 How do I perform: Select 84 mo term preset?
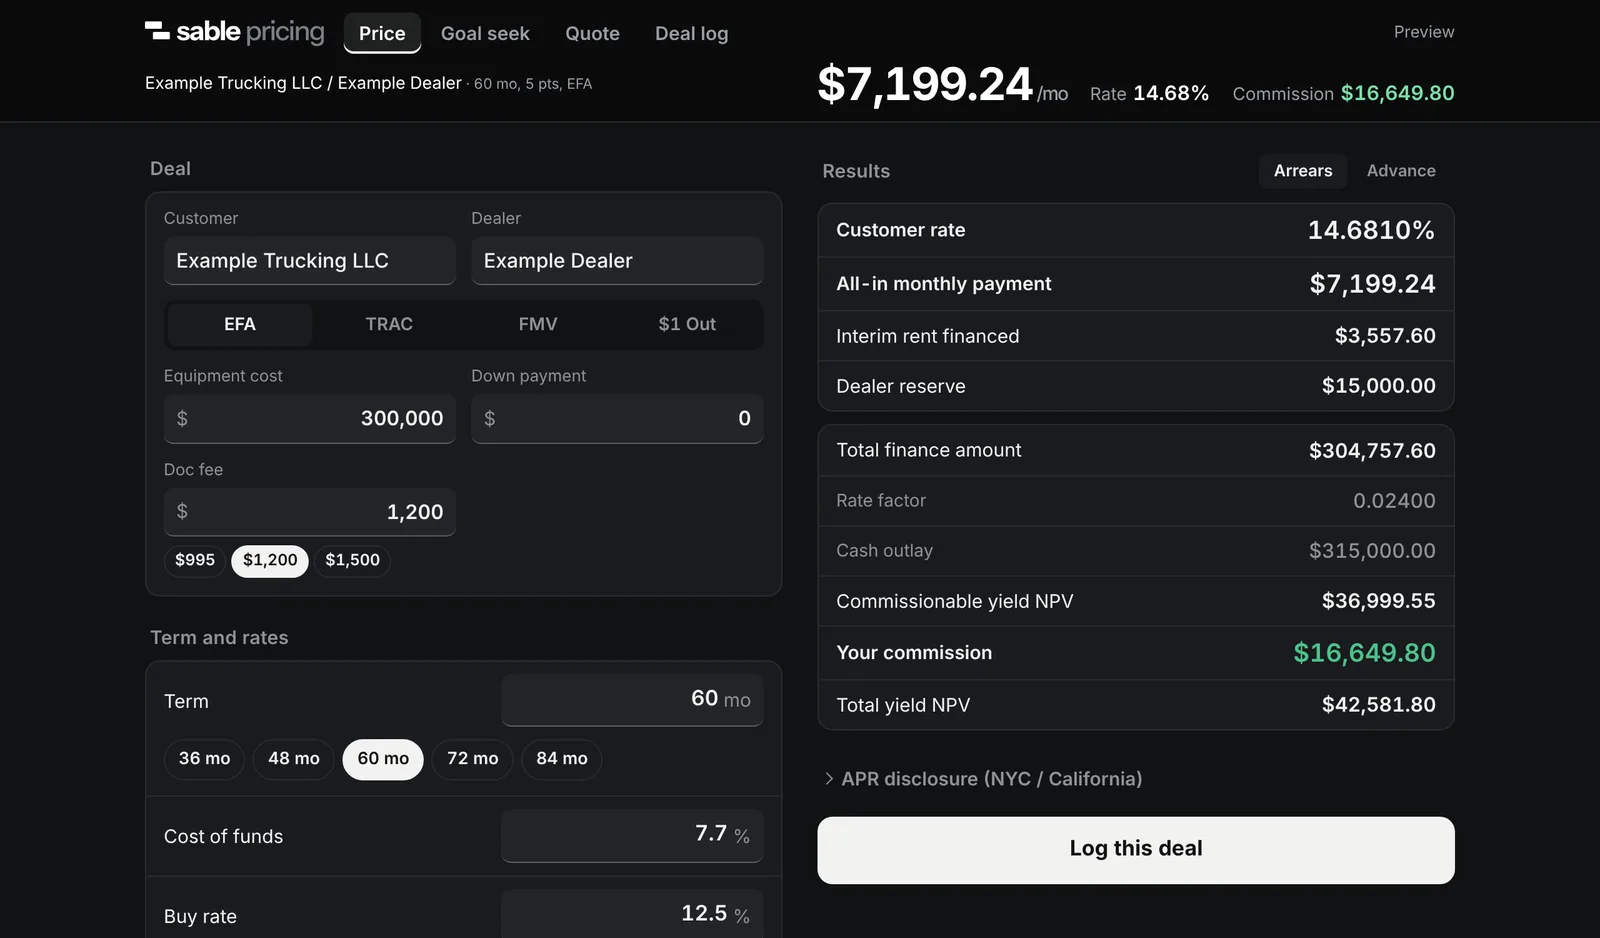click(562, 759)
